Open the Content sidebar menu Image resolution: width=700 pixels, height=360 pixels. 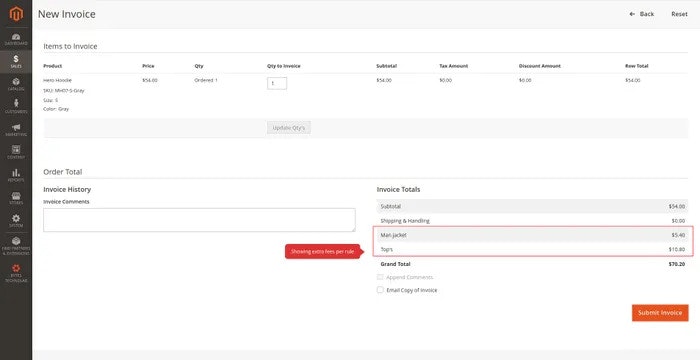tap(16, 152)
